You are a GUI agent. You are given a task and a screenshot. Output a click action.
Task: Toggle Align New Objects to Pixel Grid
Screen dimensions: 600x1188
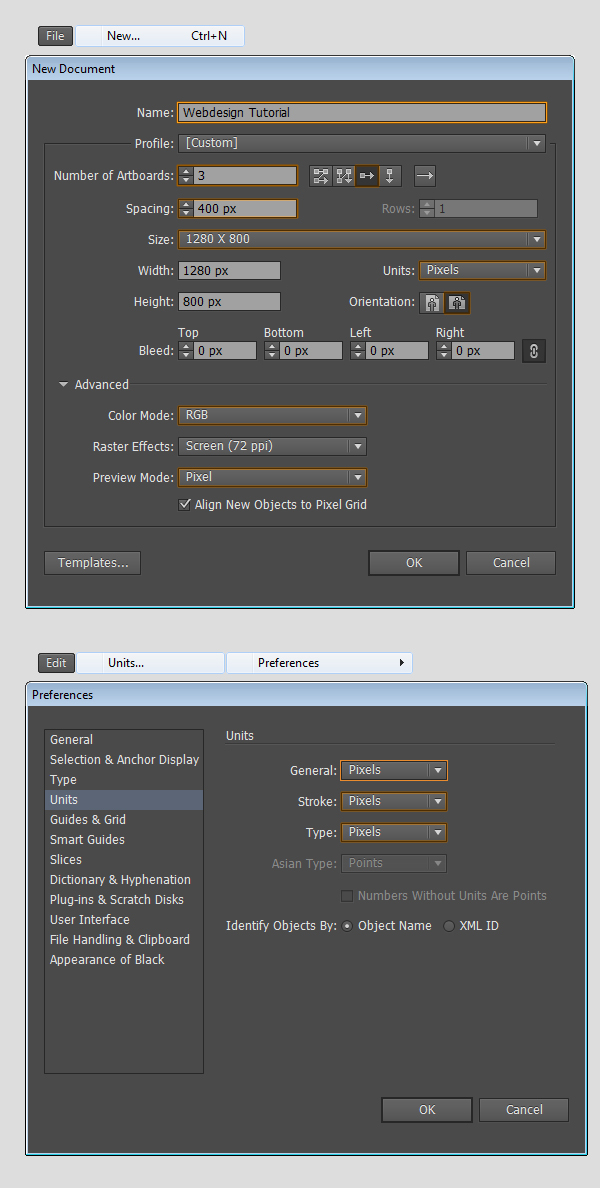pyautogui.click(x=184, y=505)
